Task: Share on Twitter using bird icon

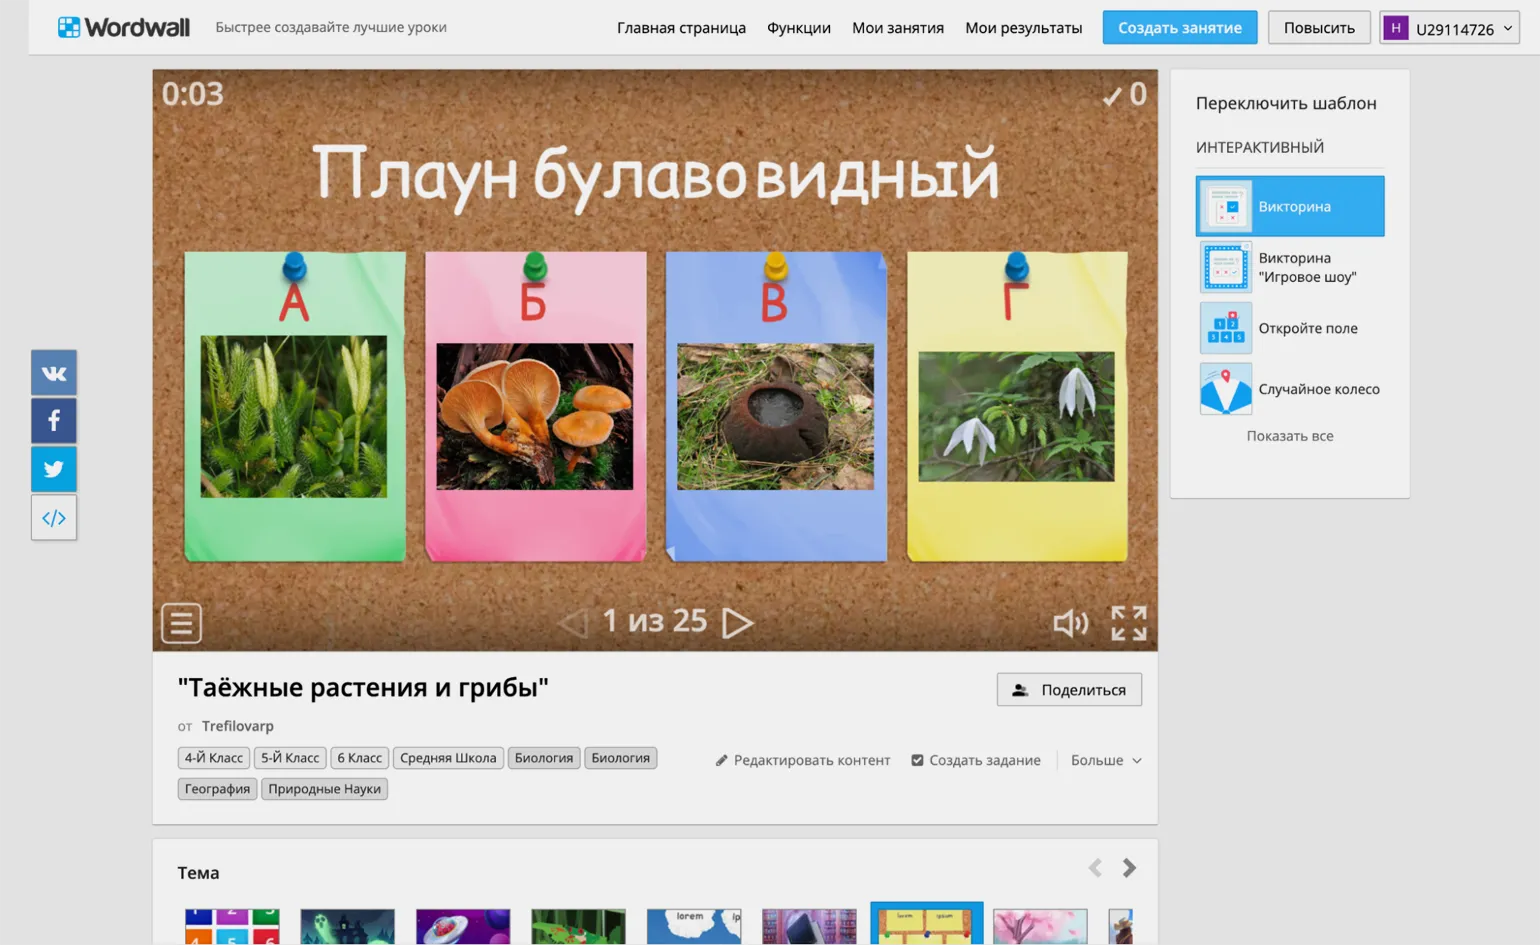Action: point(54,469)
